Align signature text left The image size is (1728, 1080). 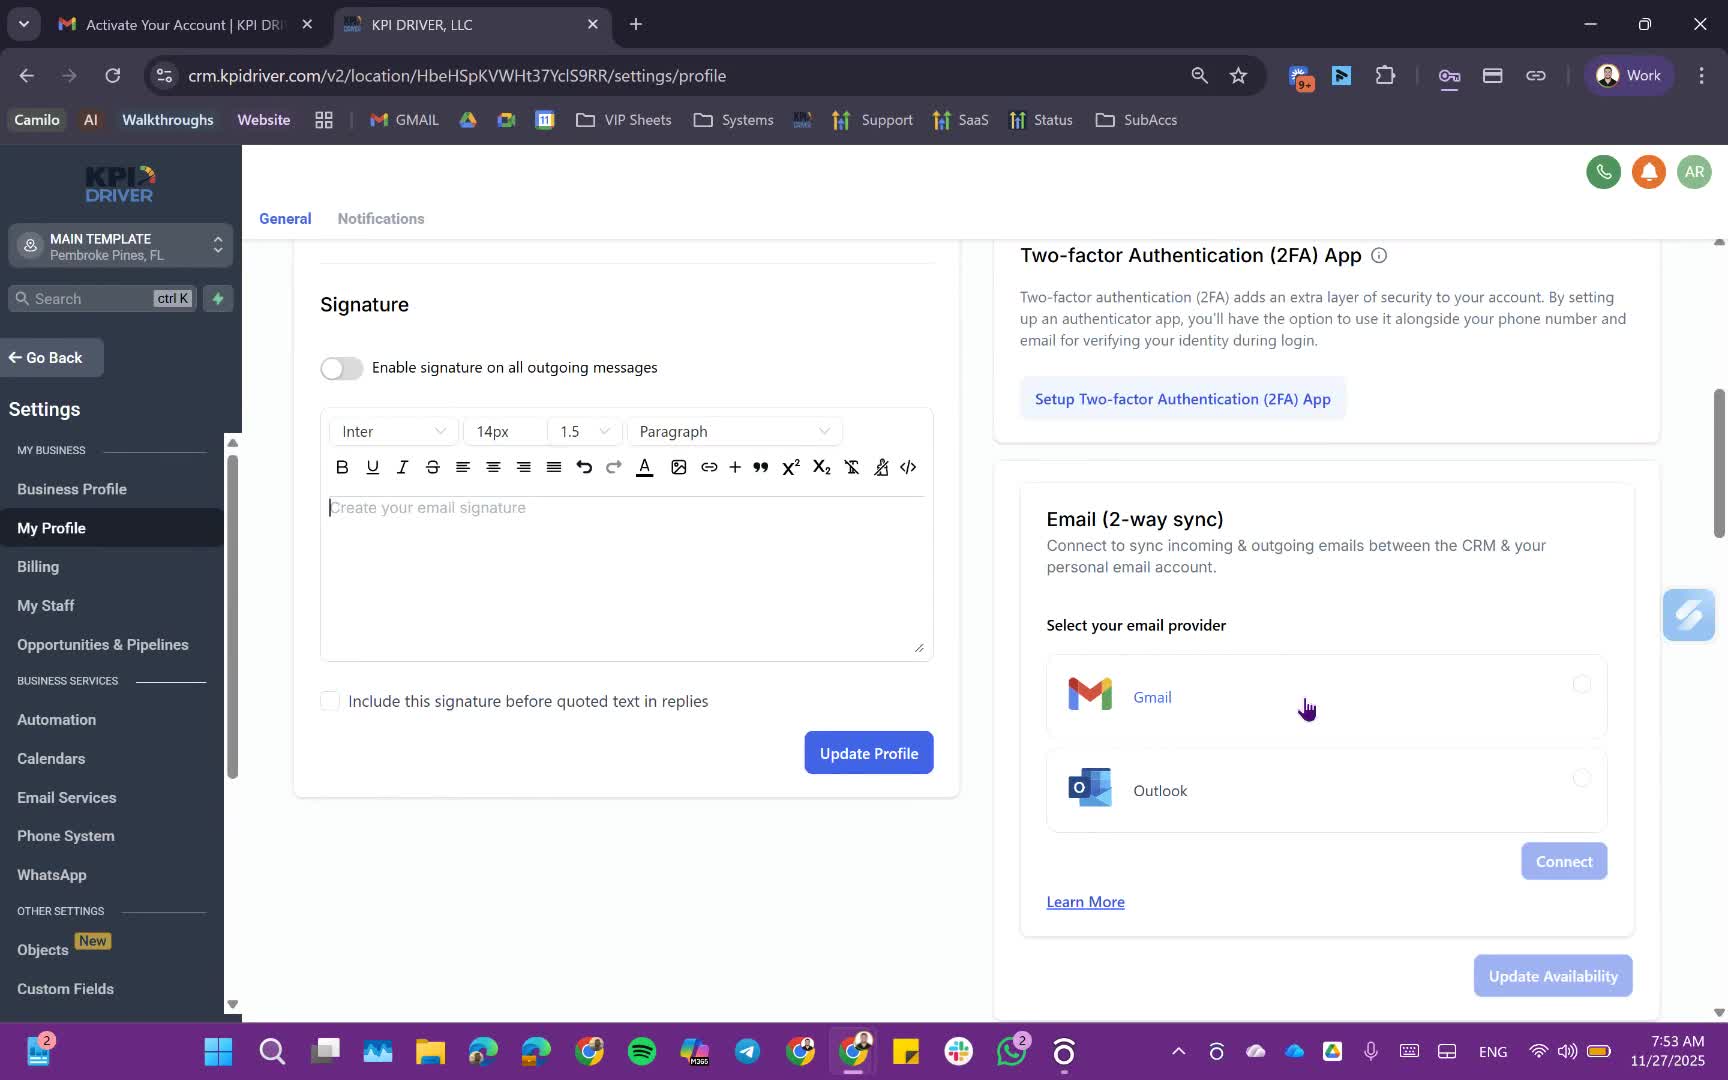(x=462, y=467)
